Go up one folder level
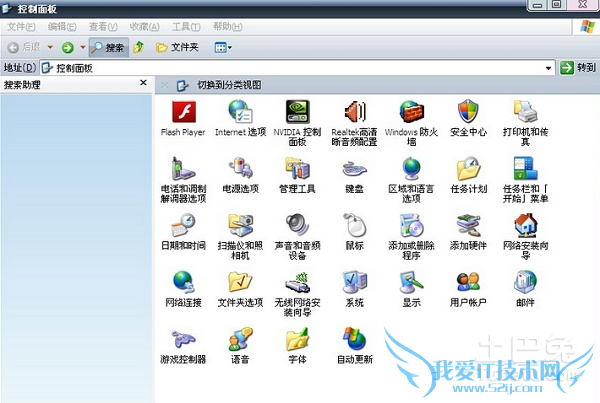Image resolution: width=600 pixels, height=403 pixels. (x=139, y=47)
